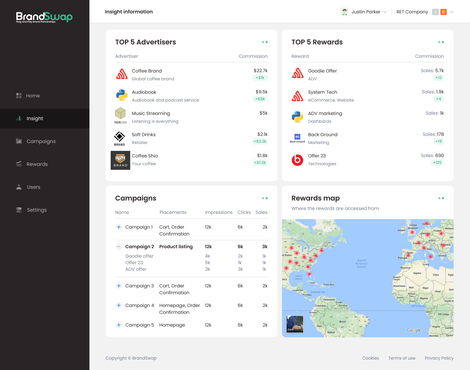Click the Audiobook python logo

pos(122,95)
